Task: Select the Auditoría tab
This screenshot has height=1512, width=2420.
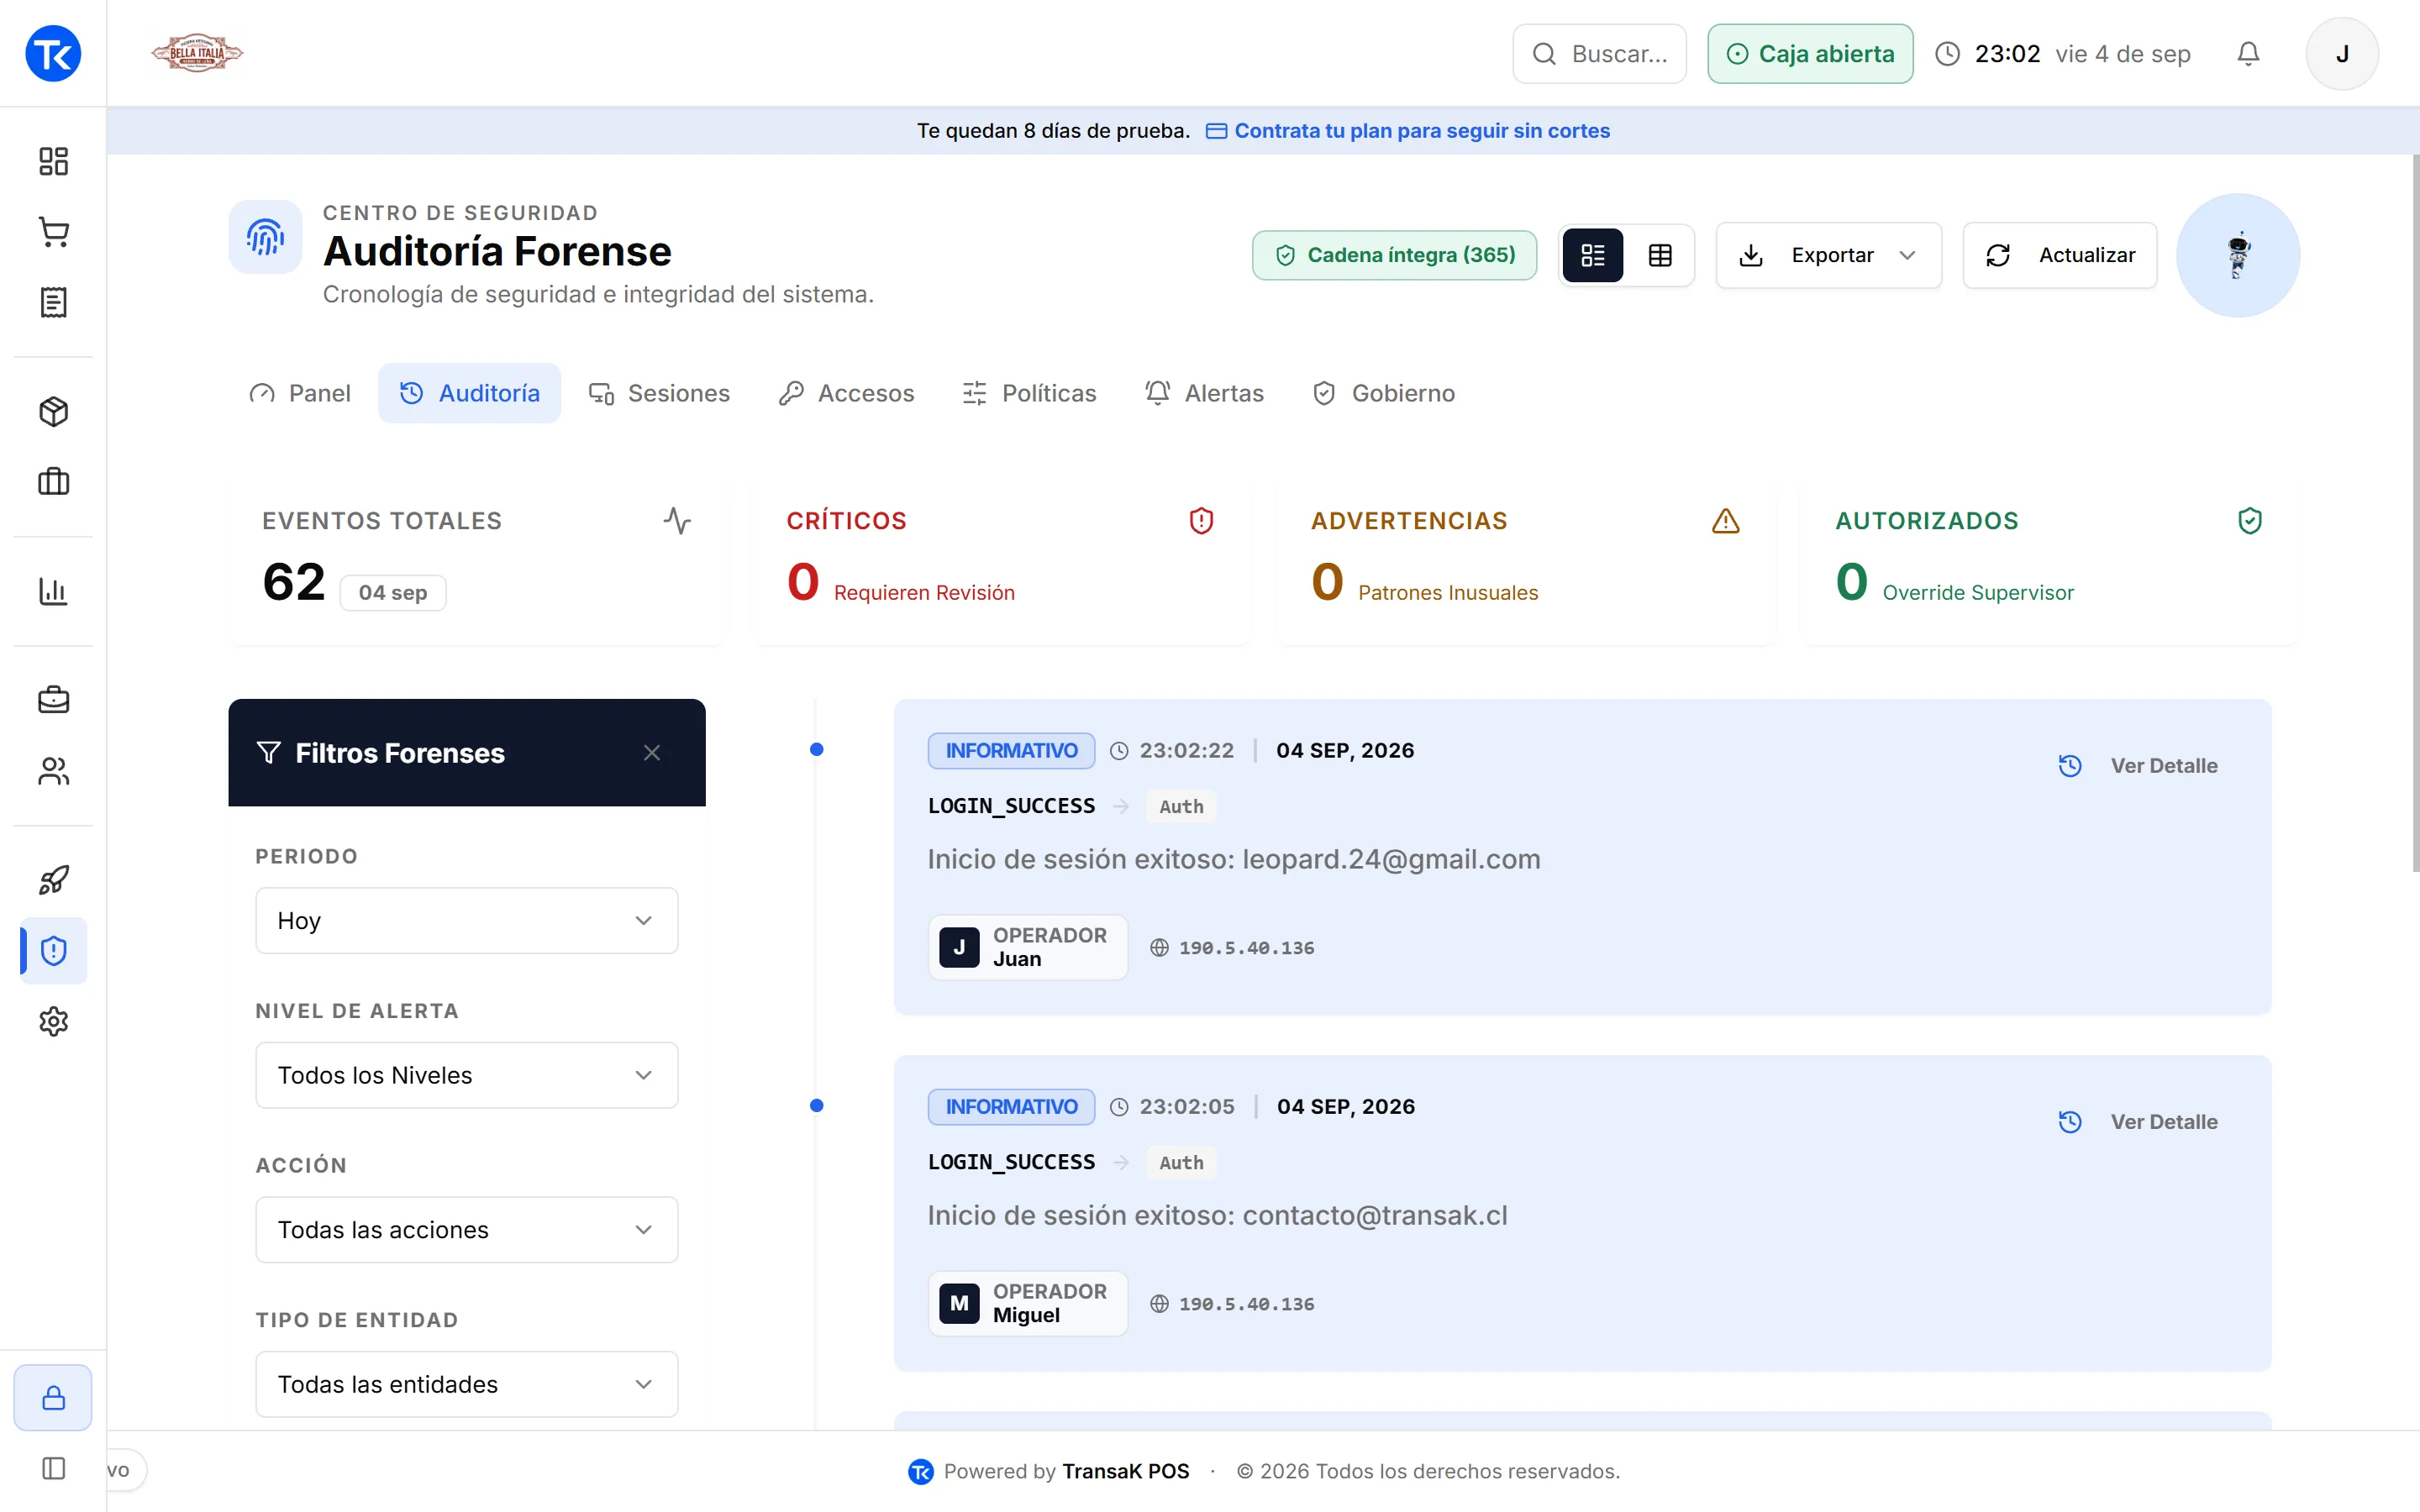Action: point(470,393)
